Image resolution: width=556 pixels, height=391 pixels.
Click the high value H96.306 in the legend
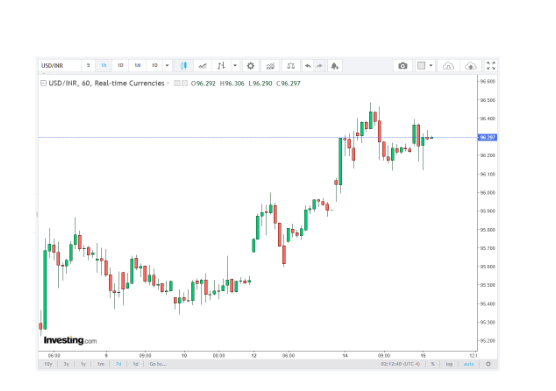click(232, 84)
